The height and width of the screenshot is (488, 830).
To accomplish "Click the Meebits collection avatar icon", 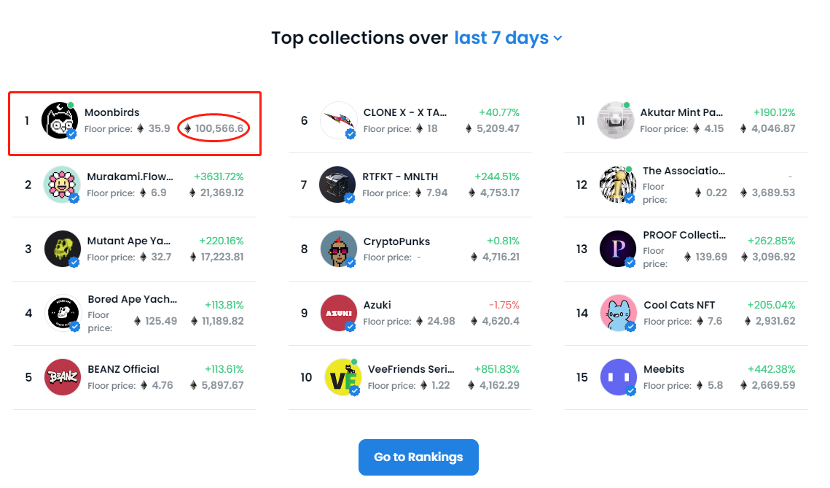I will coord(617,377).
